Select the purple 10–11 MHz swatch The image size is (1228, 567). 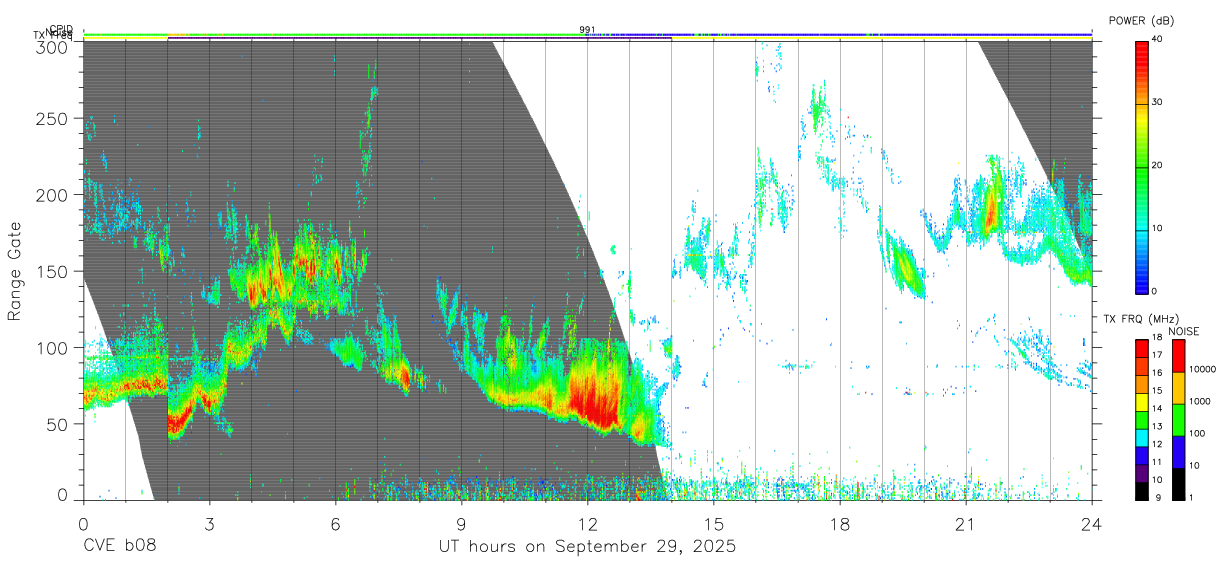click(x=1142, y=472)
